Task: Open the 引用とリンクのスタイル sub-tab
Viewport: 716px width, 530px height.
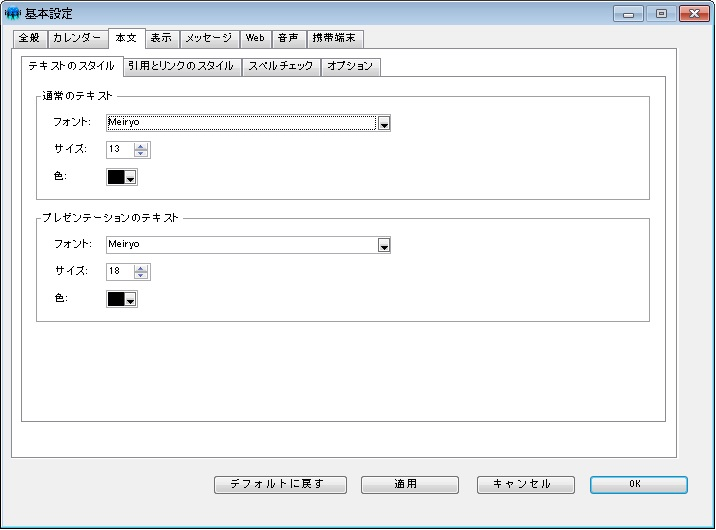Action: pyautogui.click(x=182, y=67)
